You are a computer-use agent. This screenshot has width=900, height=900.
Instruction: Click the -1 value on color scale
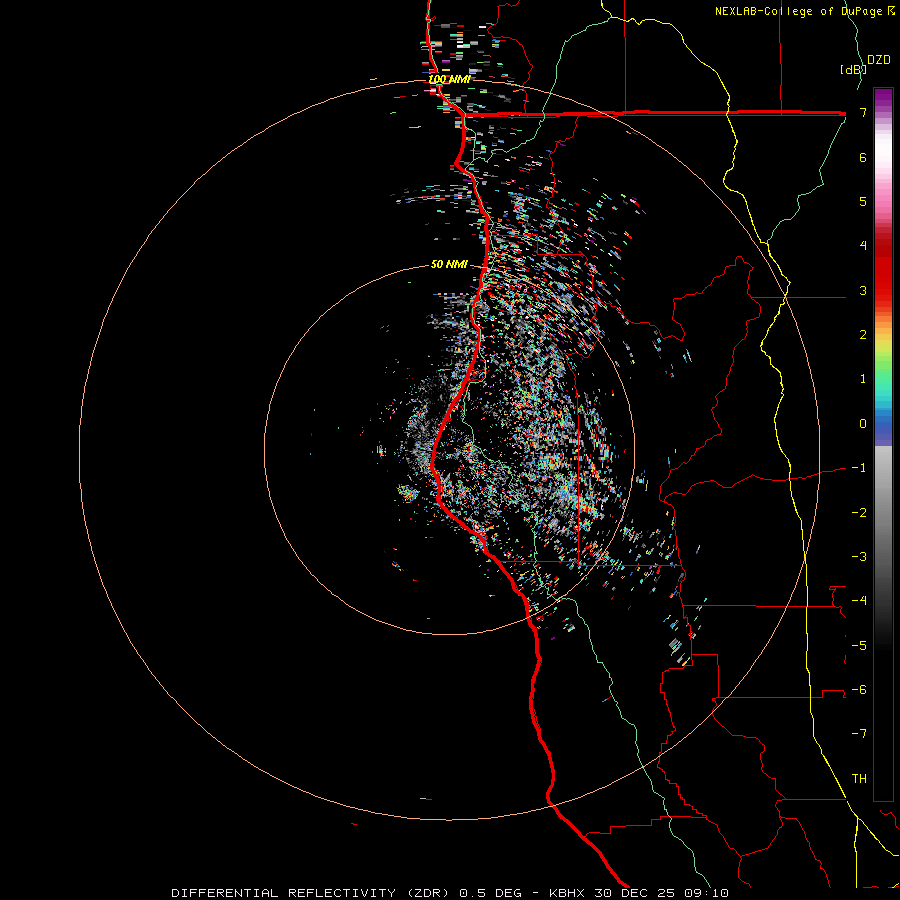pos(859,468)
